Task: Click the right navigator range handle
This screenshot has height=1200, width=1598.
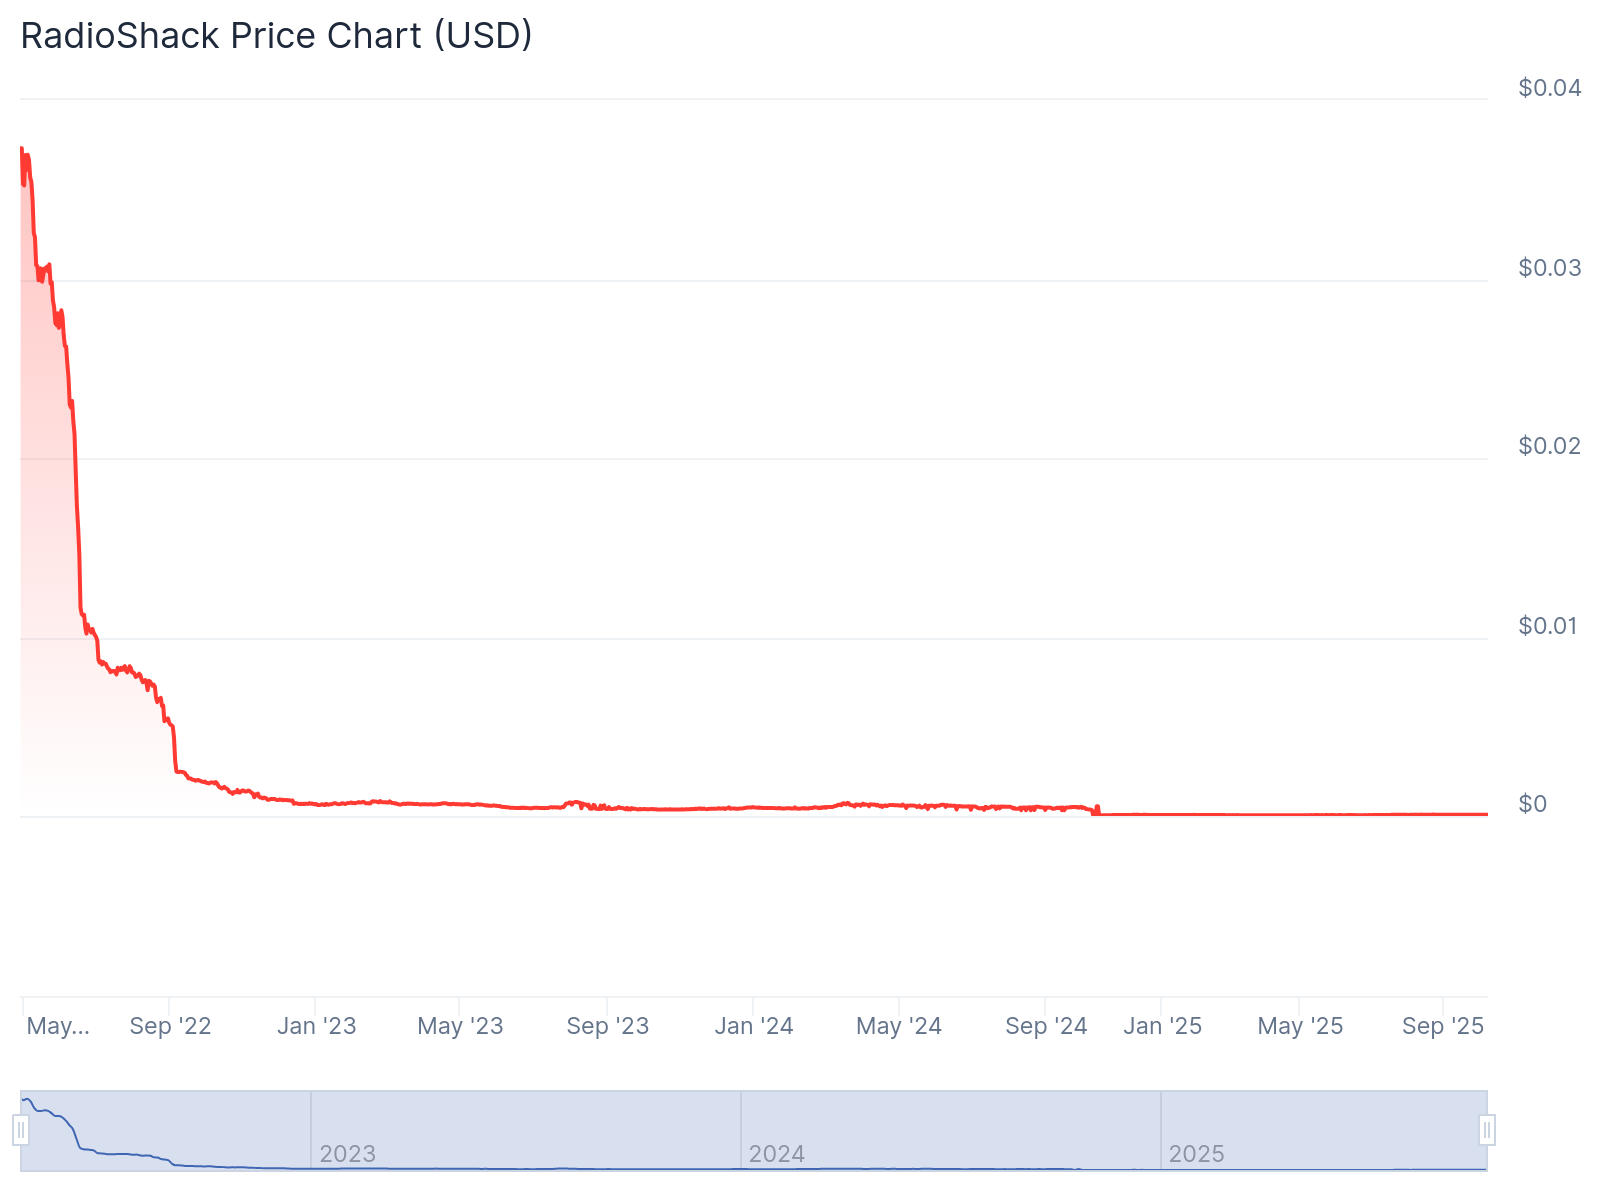Action: [1487, 1131]
